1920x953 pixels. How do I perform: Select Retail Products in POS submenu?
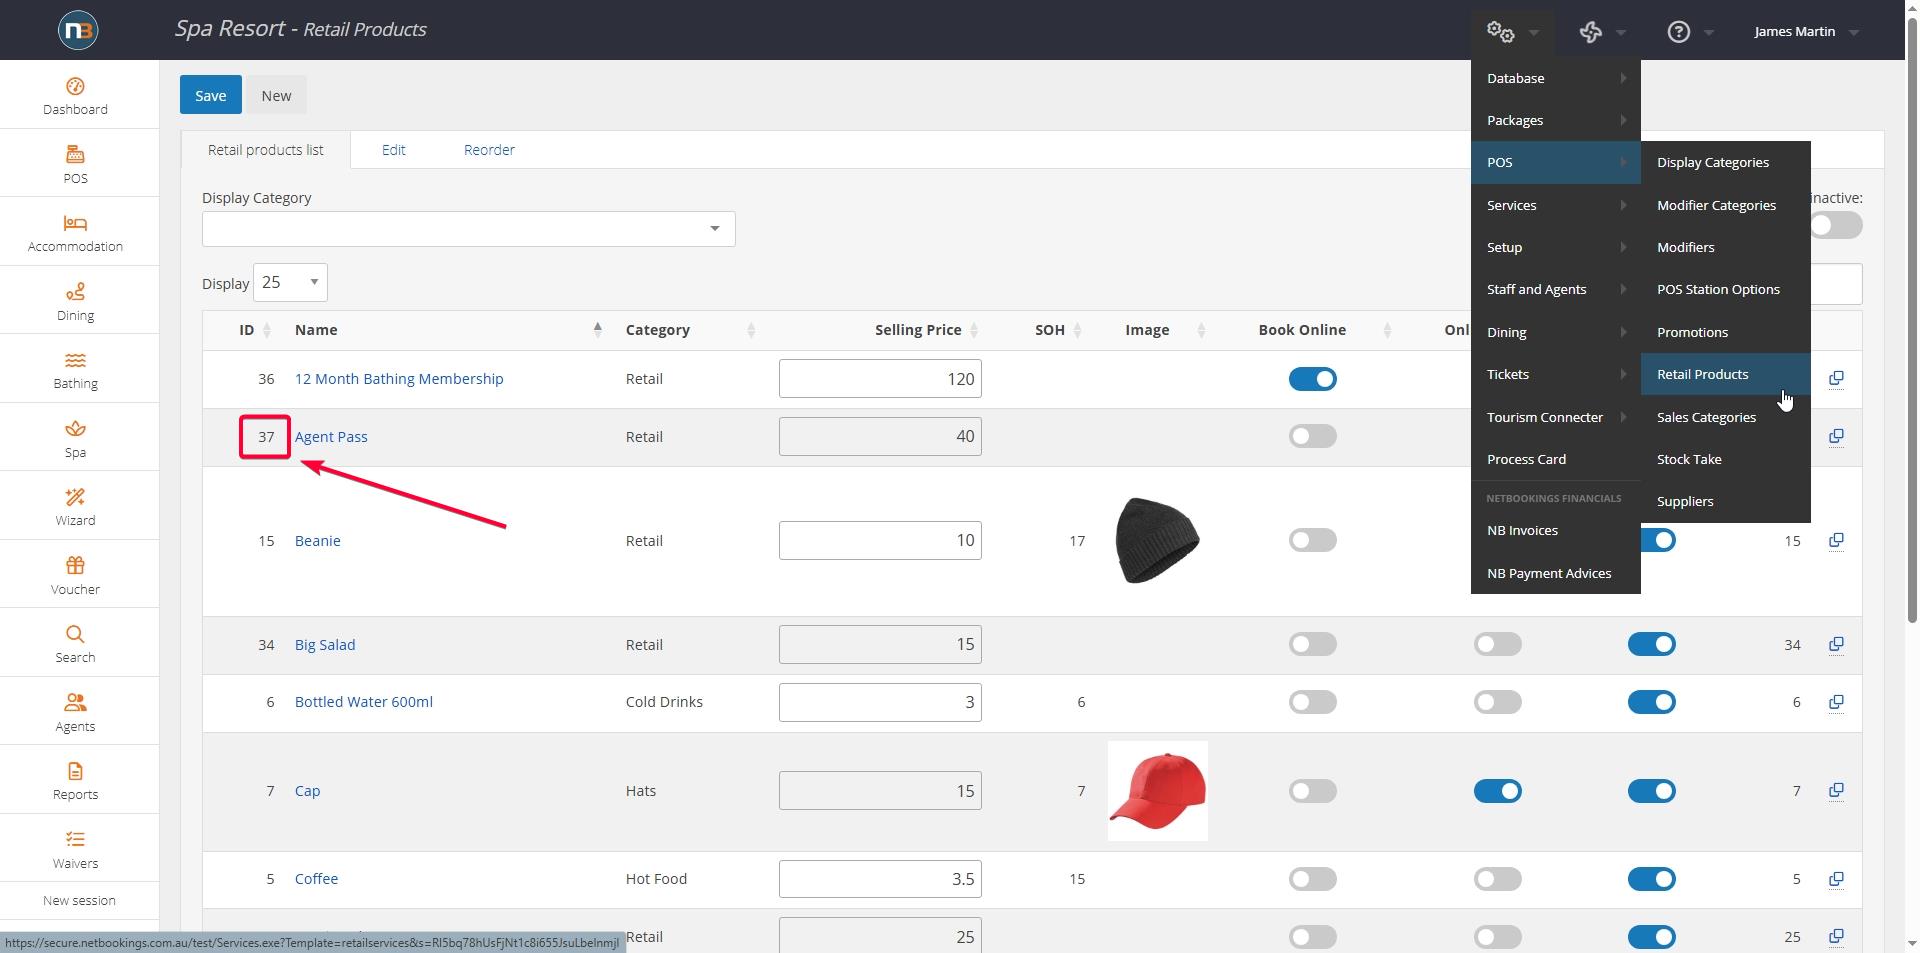pyautogui.click(x=1725, y=374)
